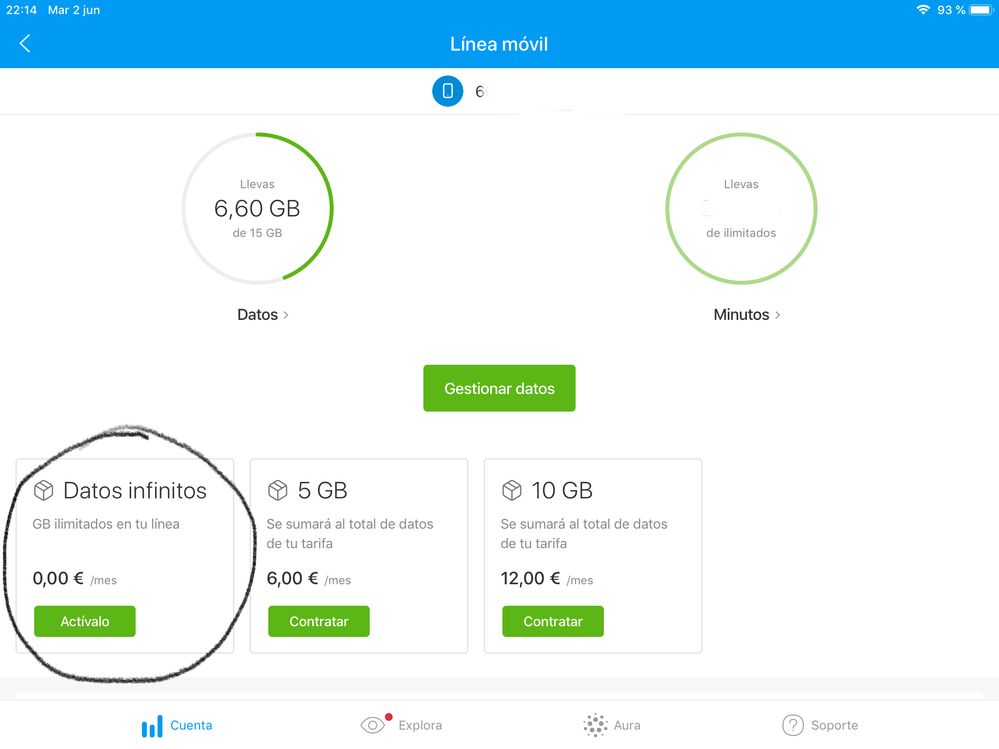
Task: Expand the Minutos usage details
Action: 746,314
